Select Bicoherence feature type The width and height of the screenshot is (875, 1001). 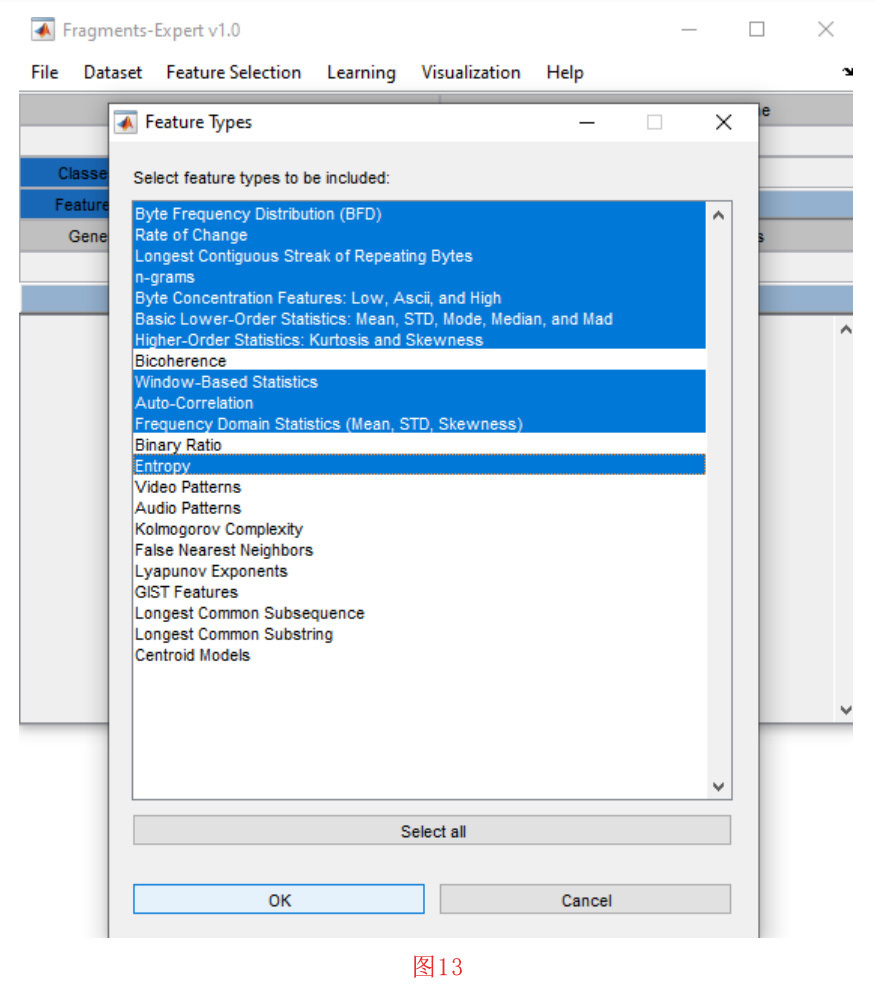click(181, 361)
